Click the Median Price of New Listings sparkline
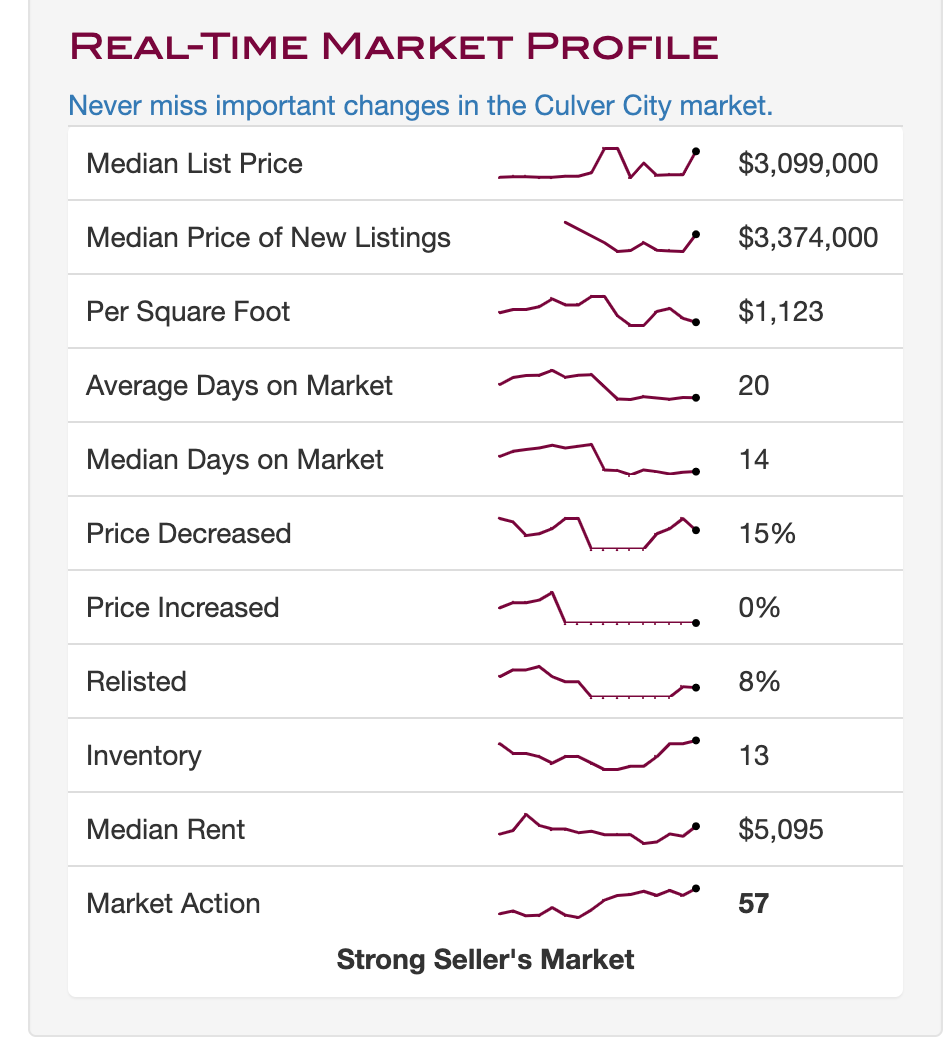Viewport: 948px width, 1046px height. point(630,238)
